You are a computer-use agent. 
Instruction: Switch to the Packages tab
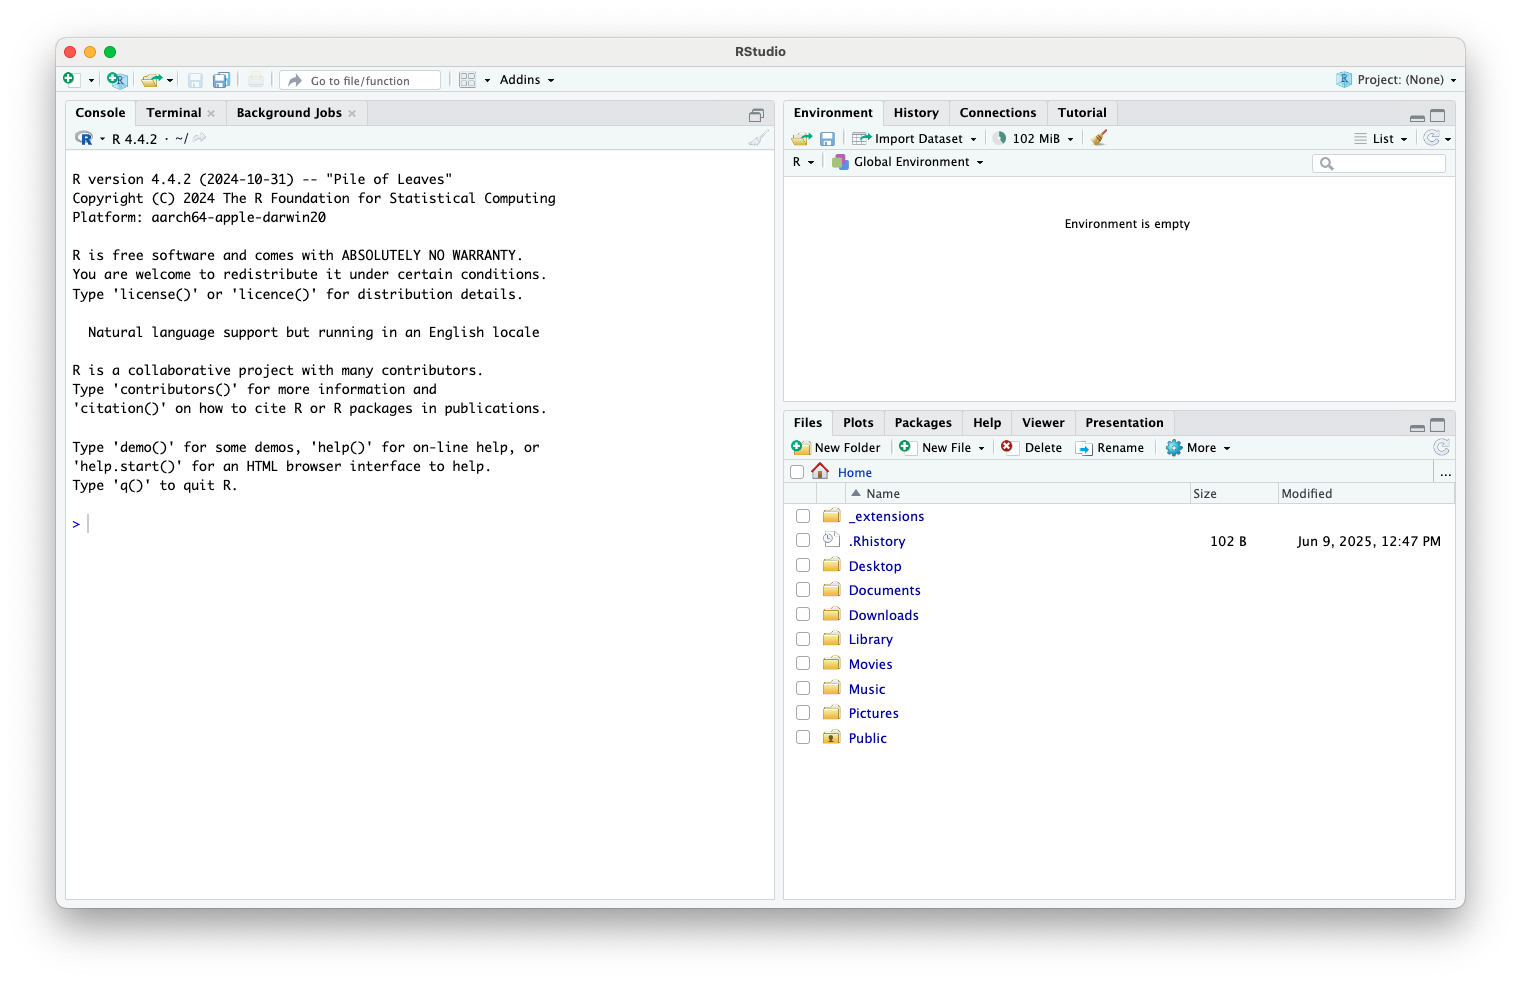pos(922,423)
